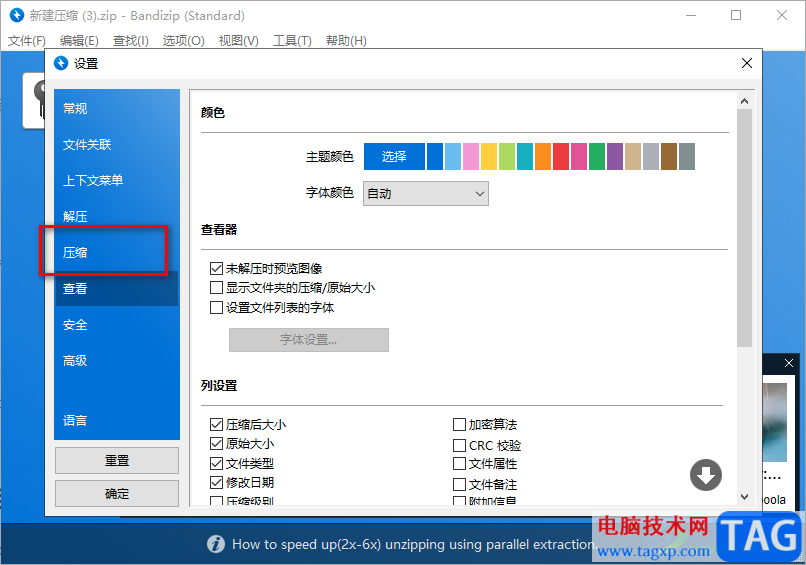Enable CRC check column checkbox
This screenshot has width=806, height=565.
[459, 445]
